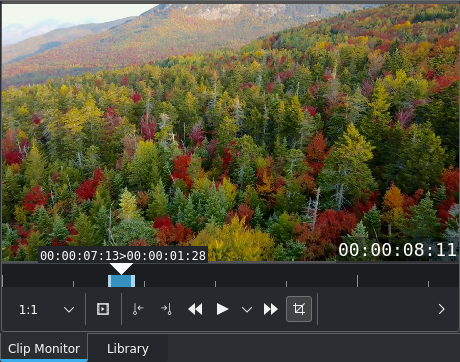Toggle the crop/edit mode button
The width and height of the screenshot is (460, 362).
click(x=299, y=309)
